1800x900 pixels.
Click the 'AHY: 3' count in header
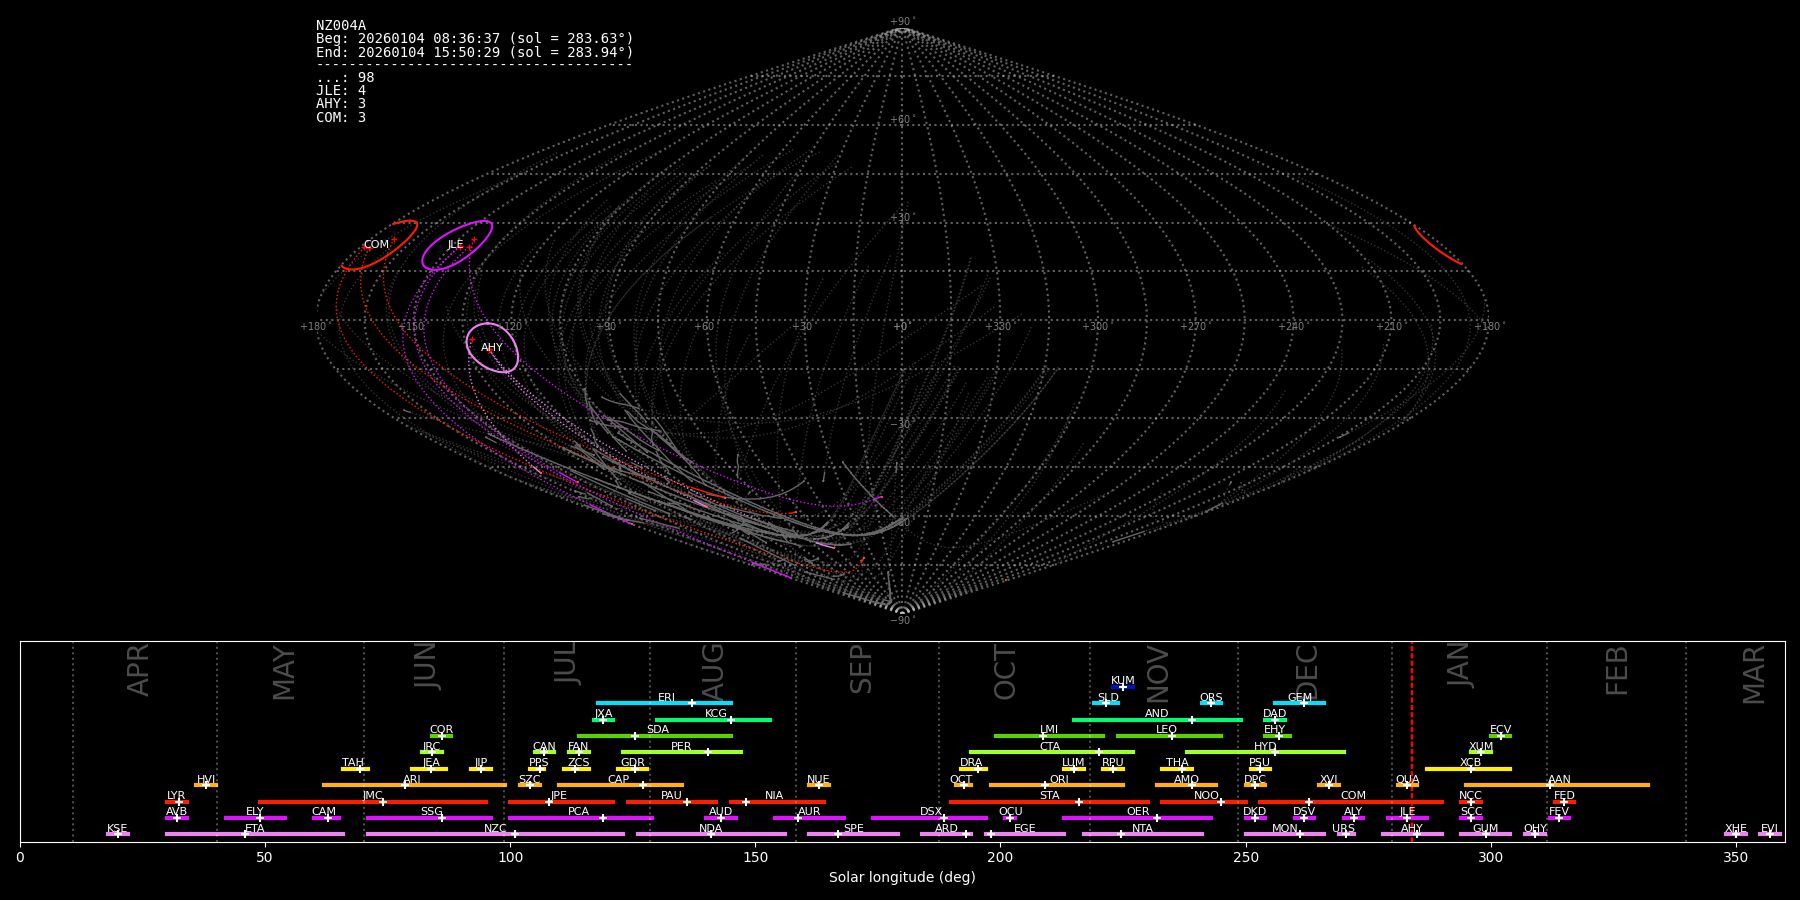tap(341, 104)
